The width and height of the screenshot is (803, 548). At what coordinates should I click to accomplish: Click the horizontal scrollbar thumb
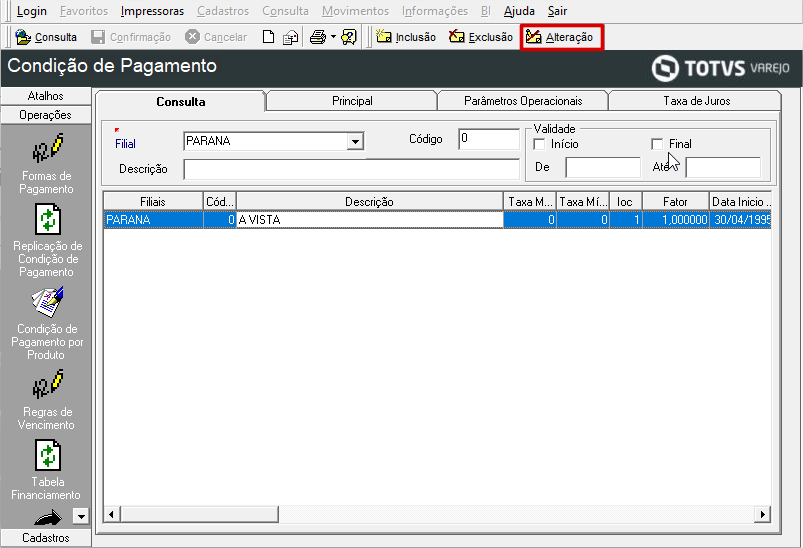click(199, 514)
